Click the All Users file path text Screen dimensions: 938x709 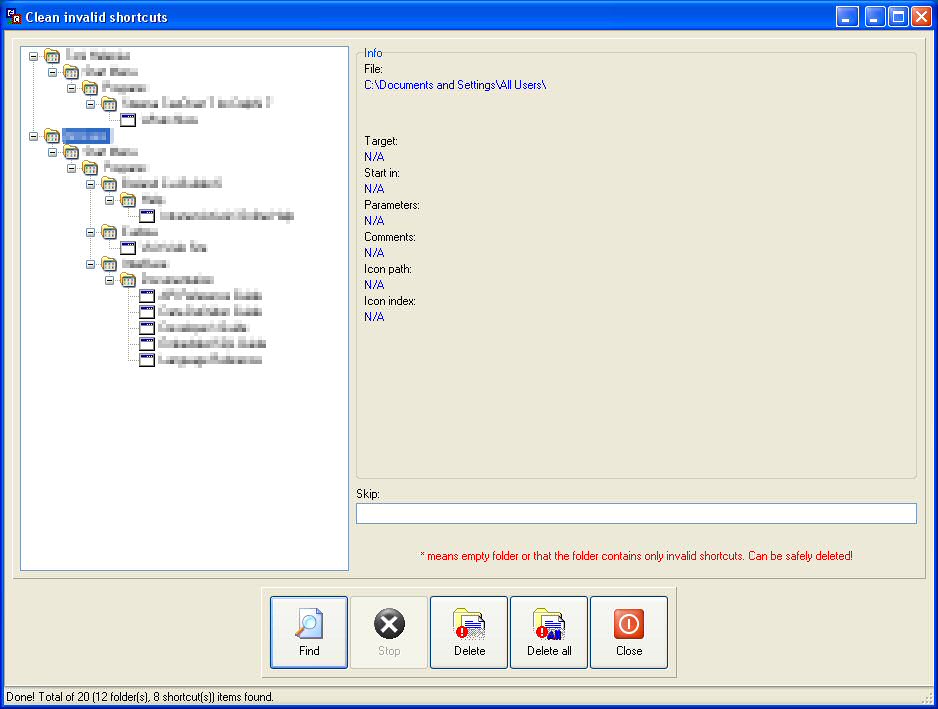click(x=455, y=85)
